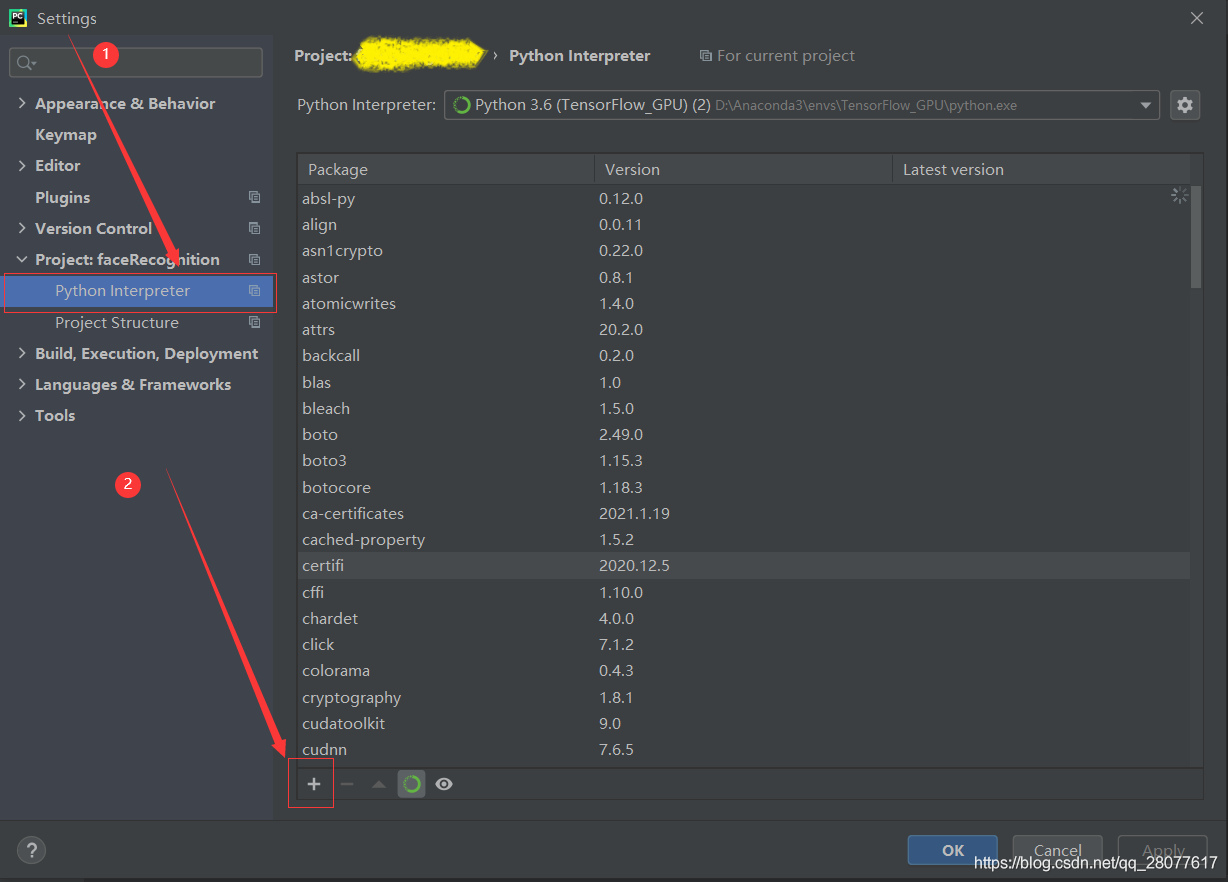Expand Build, Execution, Deployment section
This screenshot has width=1228, height=882.
coord(22,353)
